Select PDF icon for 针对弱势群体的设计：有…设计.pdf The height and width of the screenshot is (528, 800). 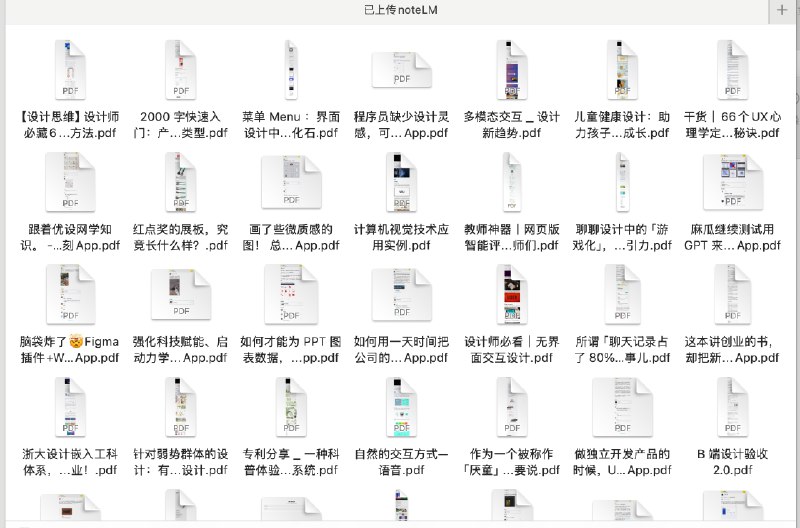pyautogui.click(x=181, y=407)
